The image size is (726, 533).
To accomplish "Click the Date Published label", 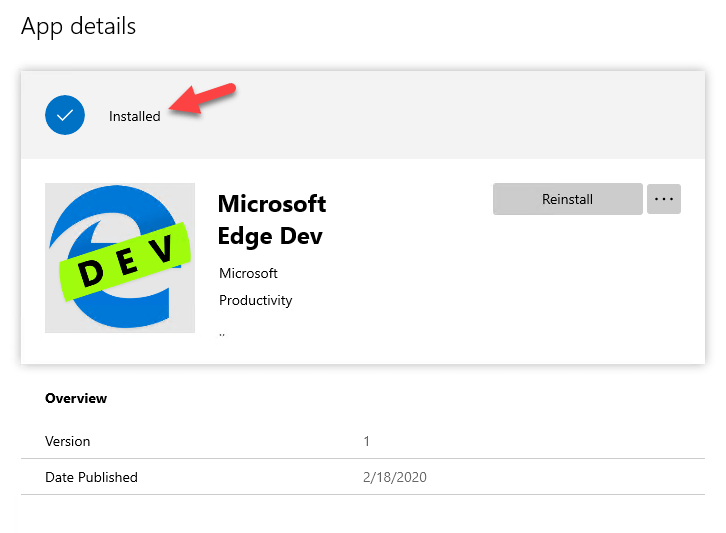I will click(91, 477).
